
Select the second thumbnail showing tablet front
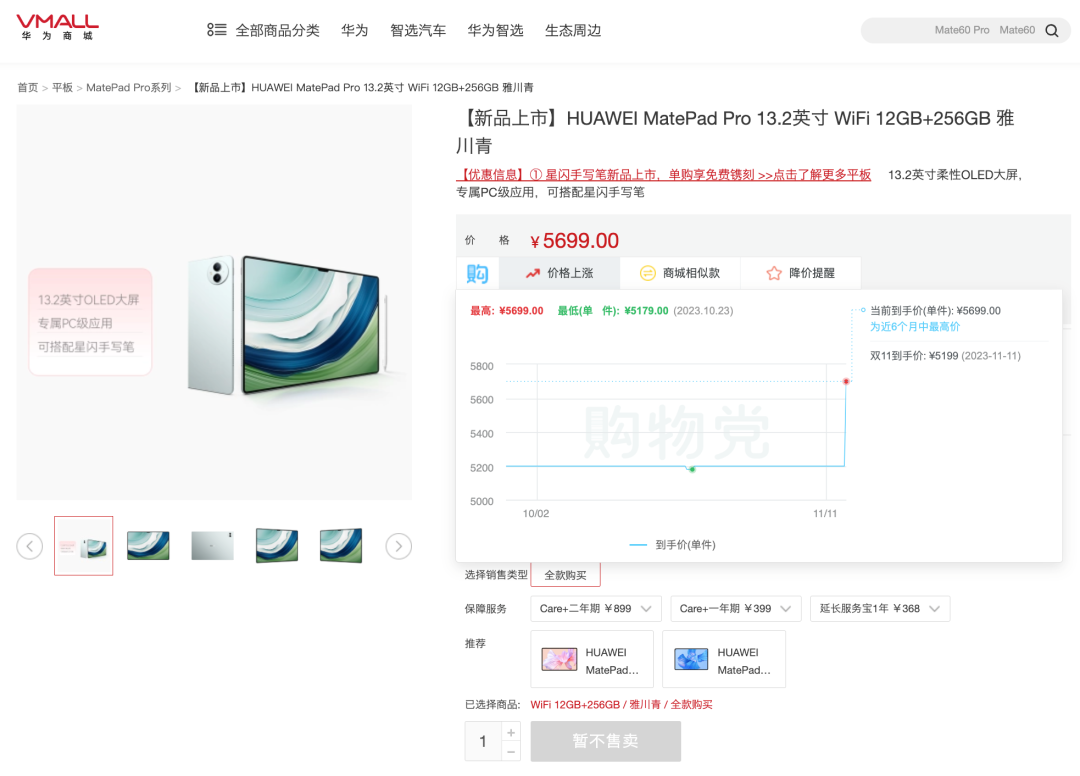click(148, 546)
